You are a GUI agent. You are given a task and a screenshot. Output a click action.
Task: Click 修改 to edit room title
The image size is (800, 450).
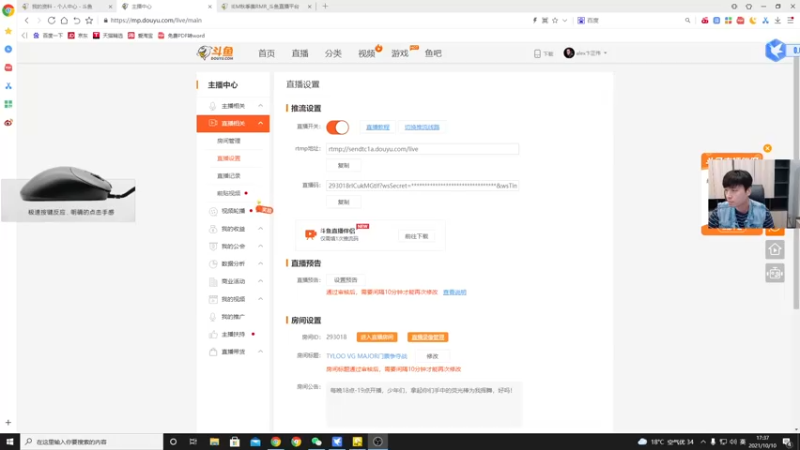432,356
